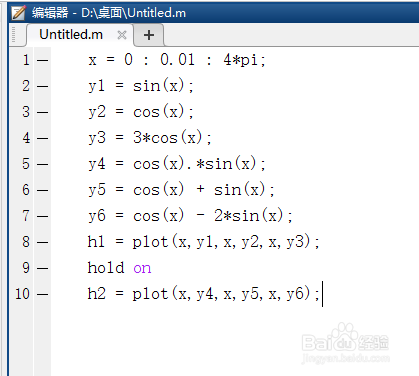Click line number 1 in gutter

pyautogui.click(x=26, y=60)
